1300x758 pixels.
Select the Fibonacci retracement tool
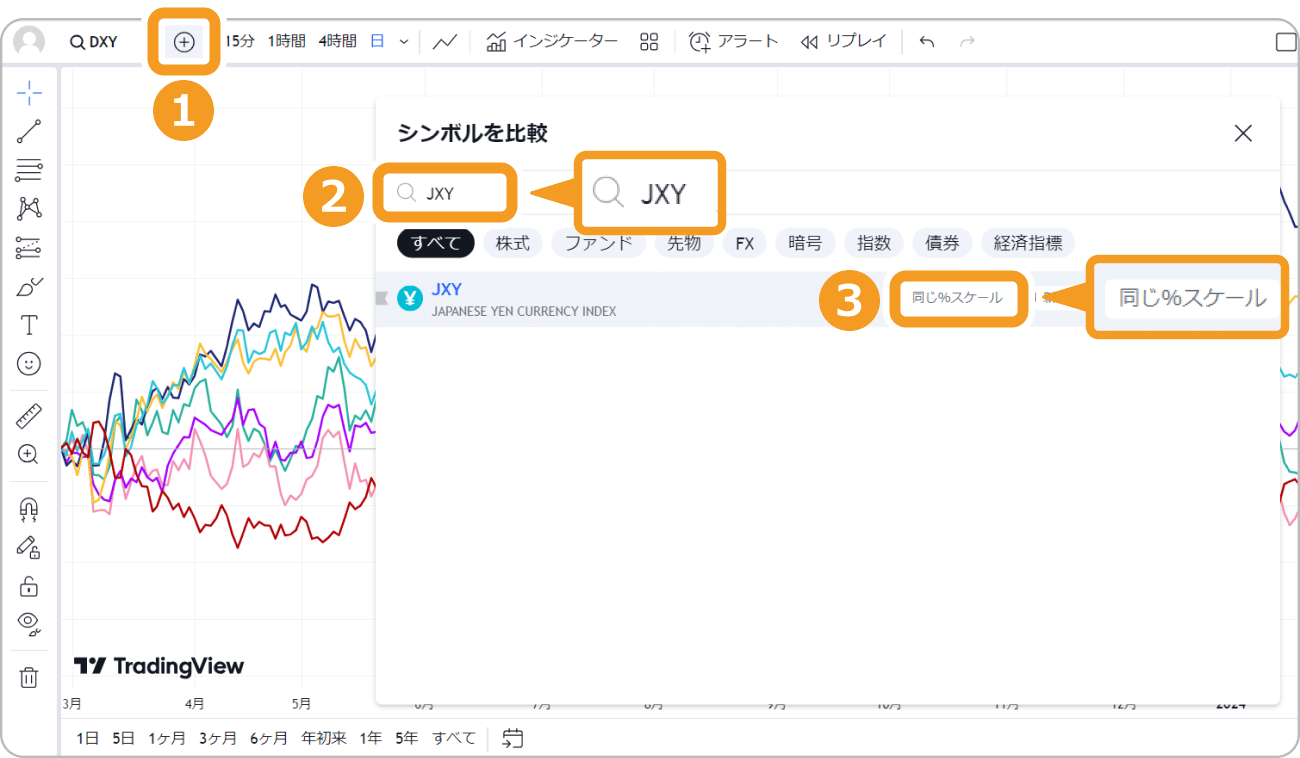coord(29,170)
